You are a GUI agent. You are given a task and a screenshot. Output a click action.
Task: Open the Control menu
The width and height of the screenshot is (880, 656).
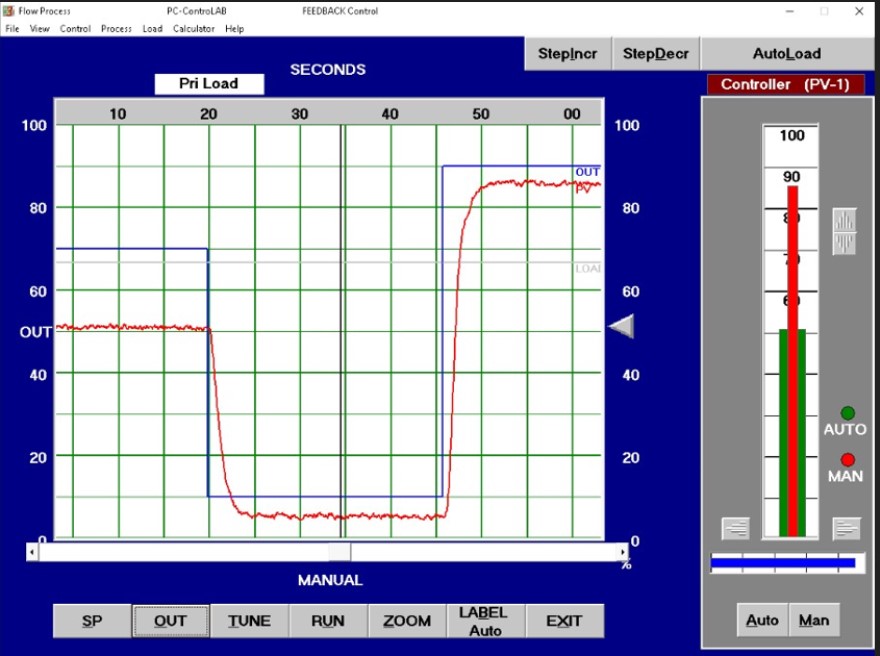point(75,29)
